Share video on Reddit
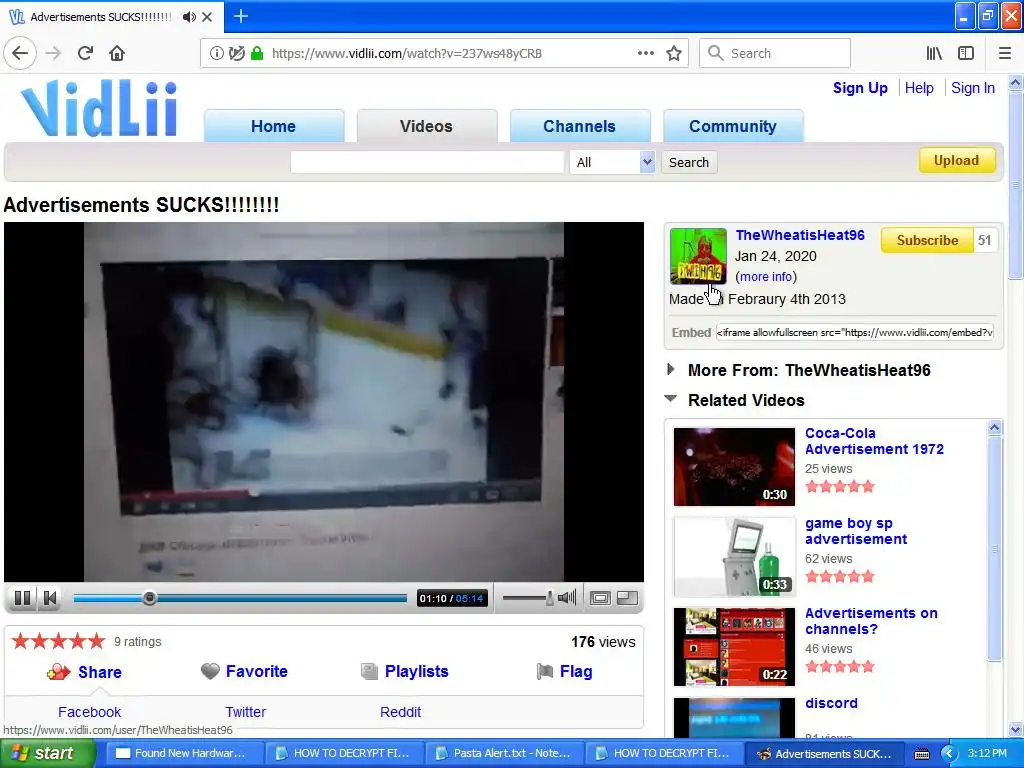Viewport: 1024px width, 768px height. [400, 712]
